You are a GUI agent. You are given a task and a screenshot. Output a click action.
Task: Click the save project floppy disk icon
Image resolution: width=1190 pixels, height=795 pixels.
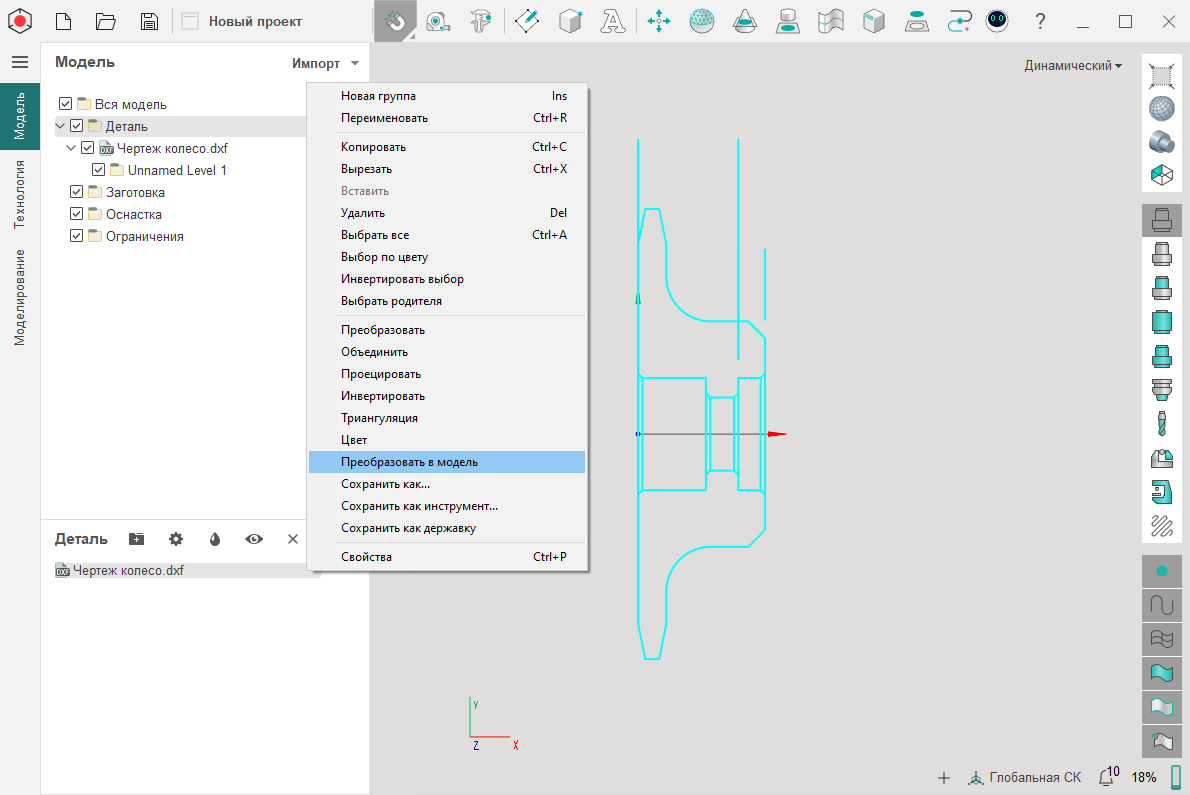pos(149,21)
